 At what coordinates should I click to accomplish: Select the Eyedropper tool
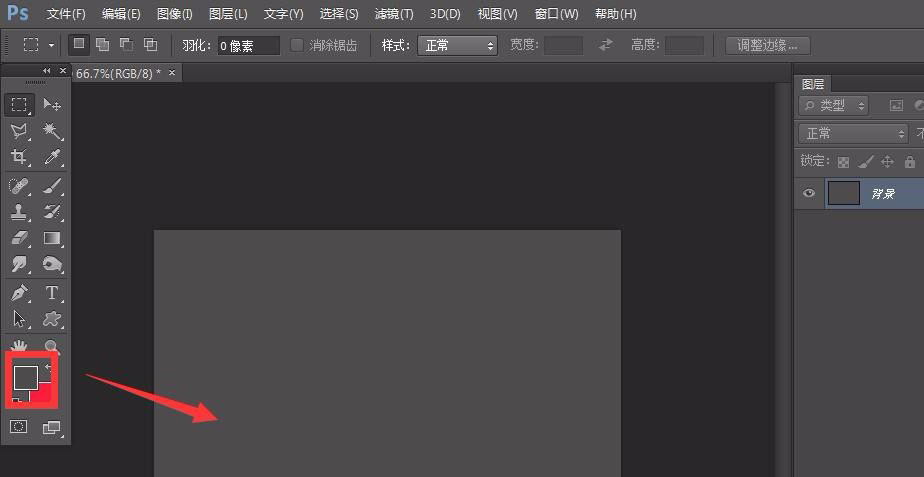point(52,157)
